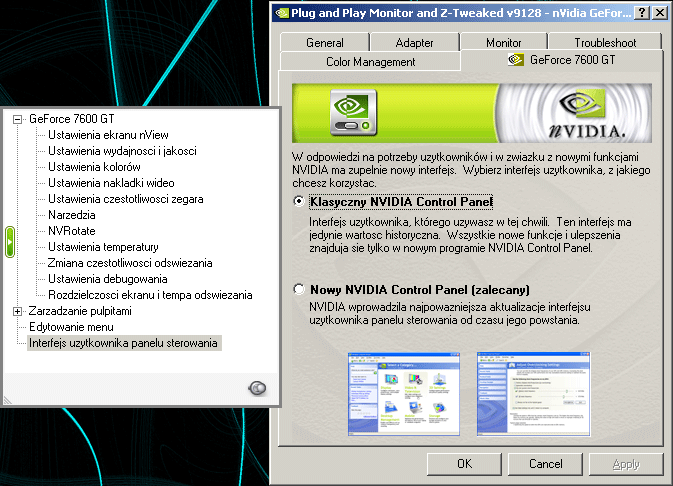The width and height of the screenshot is (673, 486).
Task: Select Interfejs uzytkownika panelu sterowania
Action: click(x=123, y=343)
